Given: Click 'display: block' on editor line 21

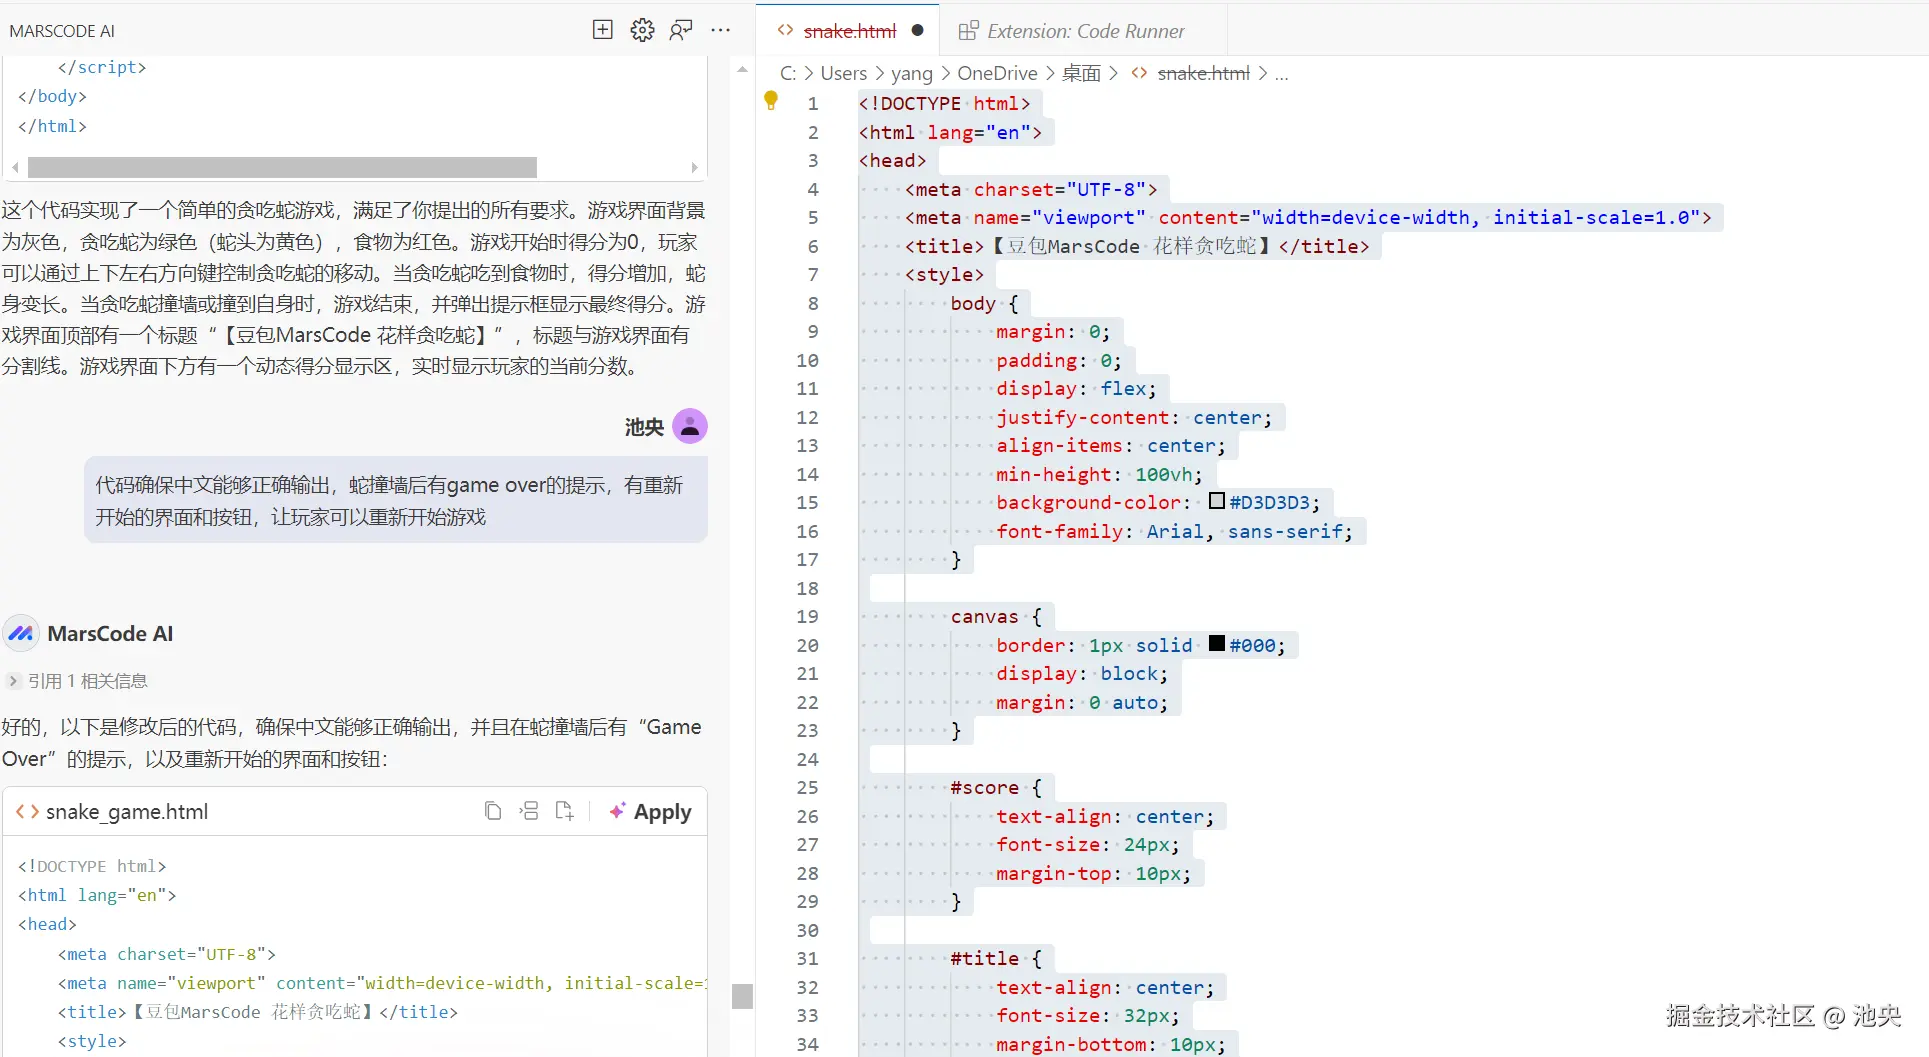Looking at the screenshot, I should (x=1082, y=673).
